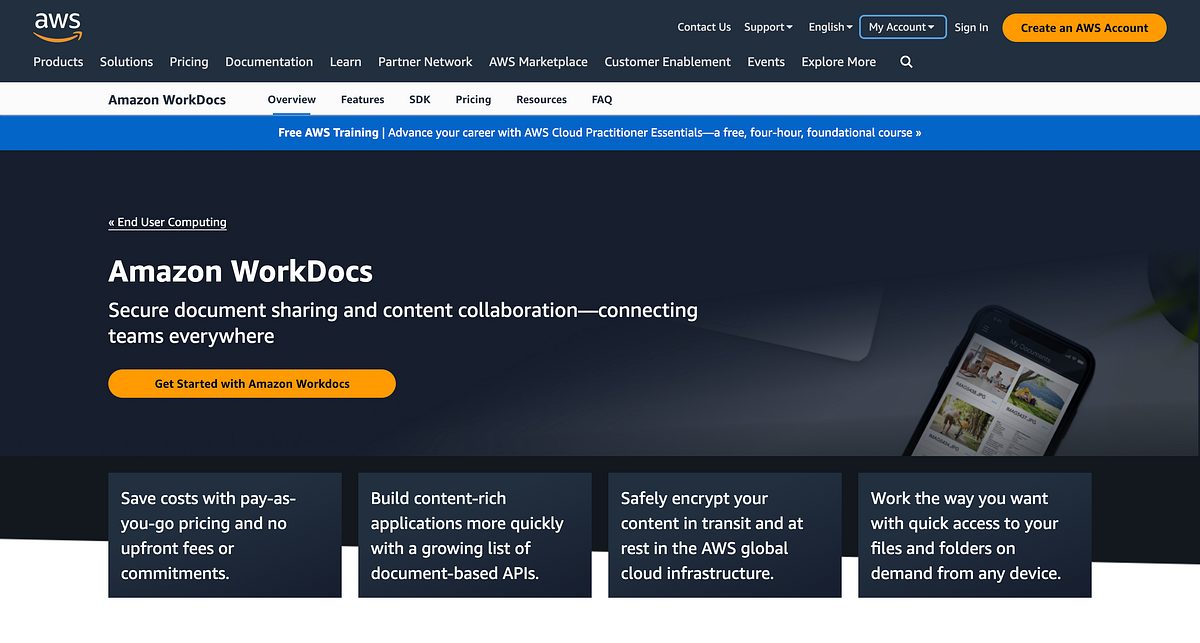
Task: Select Partner Network from the navigation
Action: point(425,62)
